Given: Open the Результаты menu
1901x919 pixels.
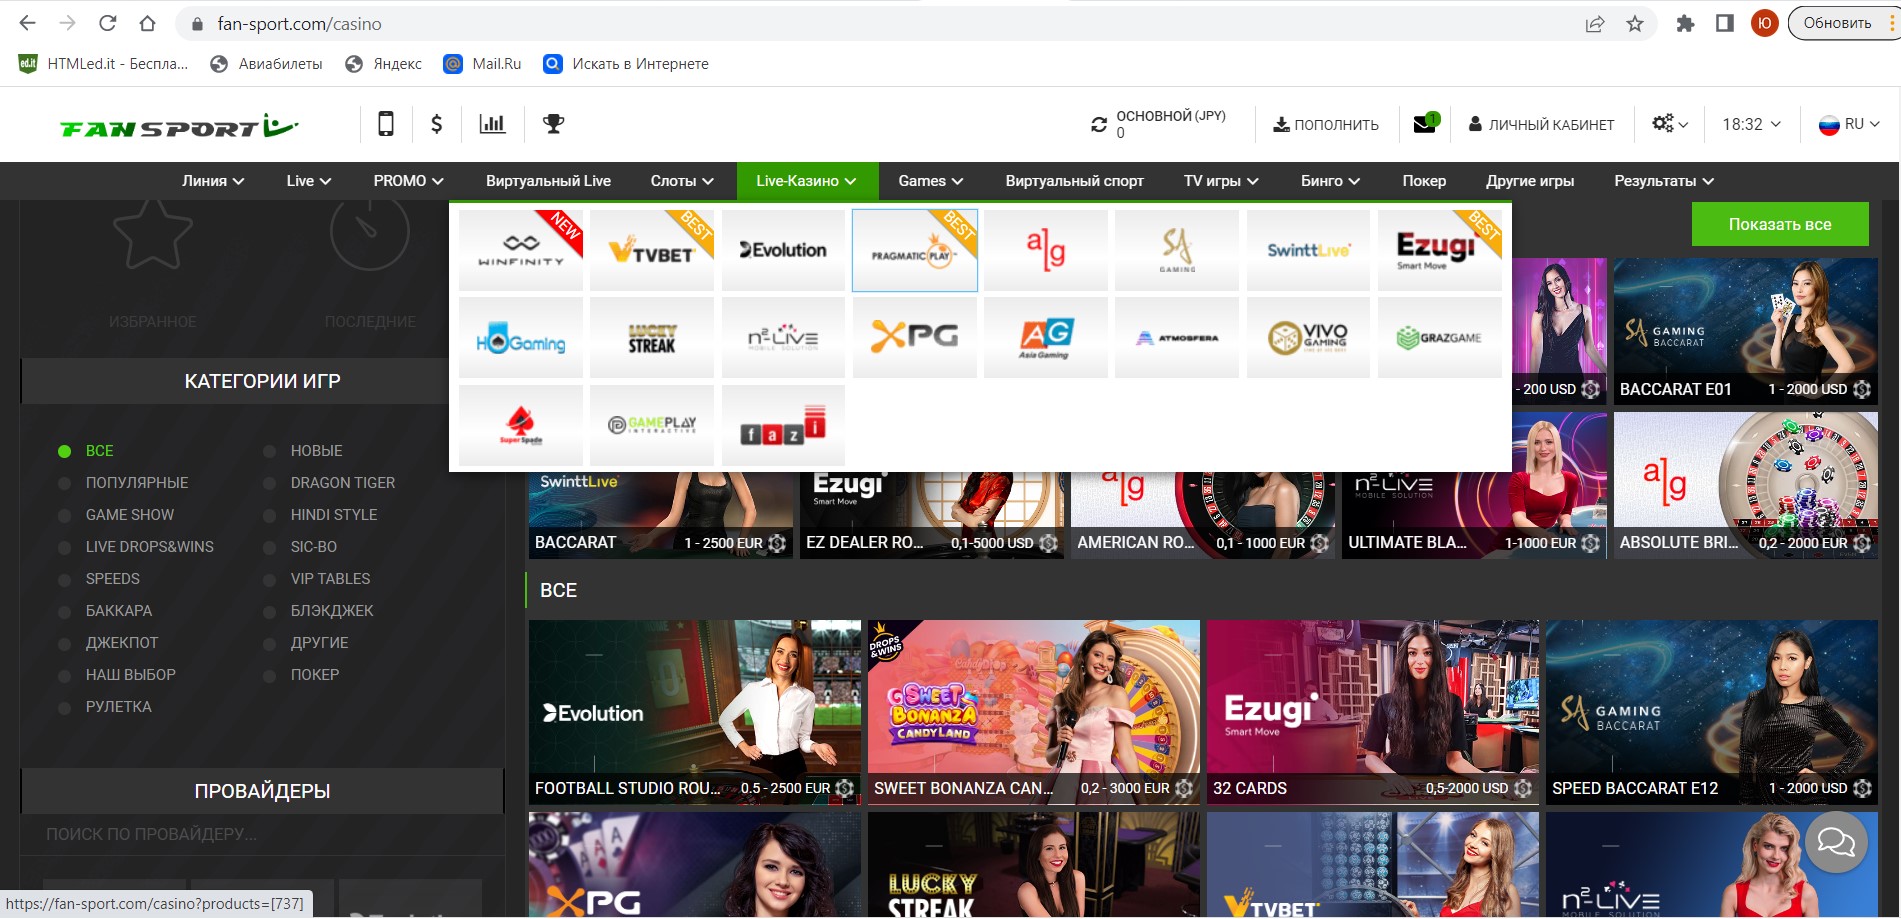Looking at the screenshot, I should pyautogui.click(x=1664, y=181).
